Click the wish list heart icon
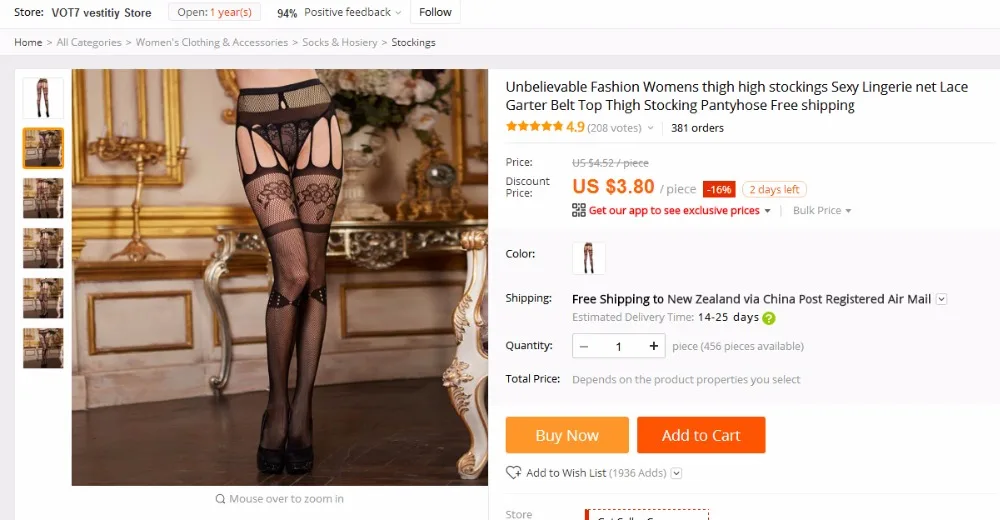The height and width of the screenshot is (520, 1000). pos(513,473)
